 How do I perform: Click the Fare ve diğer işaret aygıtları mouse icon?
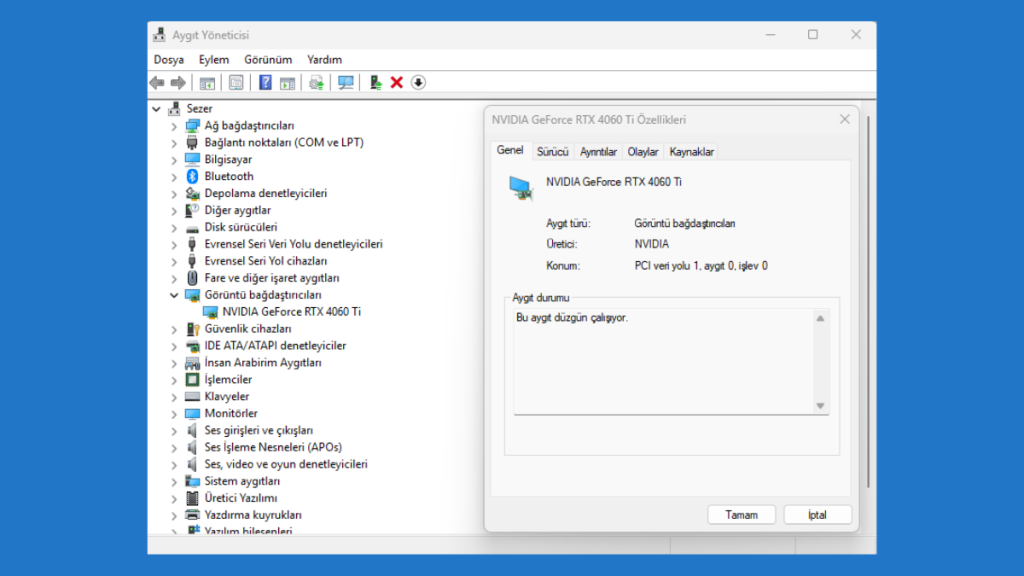192,278
